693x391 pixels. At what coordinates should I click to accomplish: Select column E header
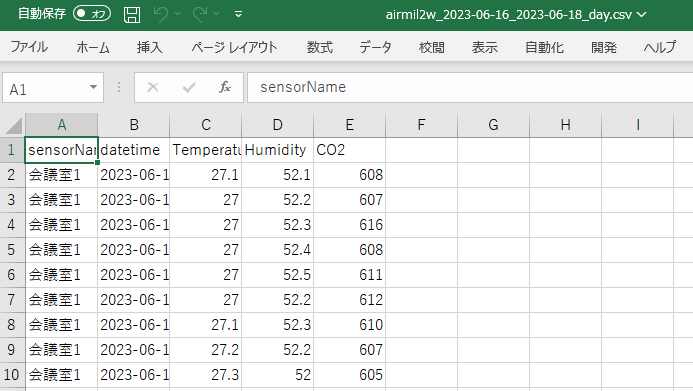(350, 125)
